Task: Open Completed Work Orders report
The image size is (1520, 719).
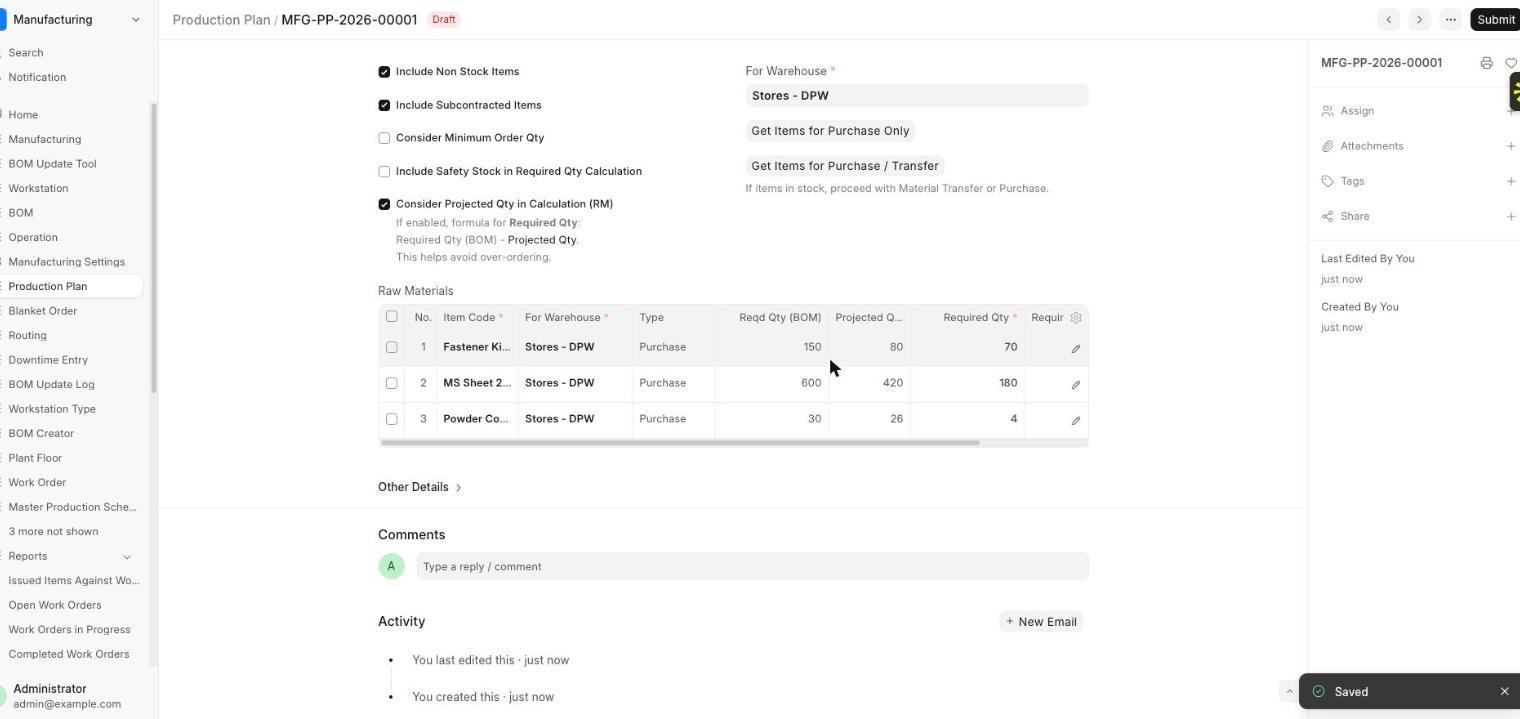Action: click(68, 654)
